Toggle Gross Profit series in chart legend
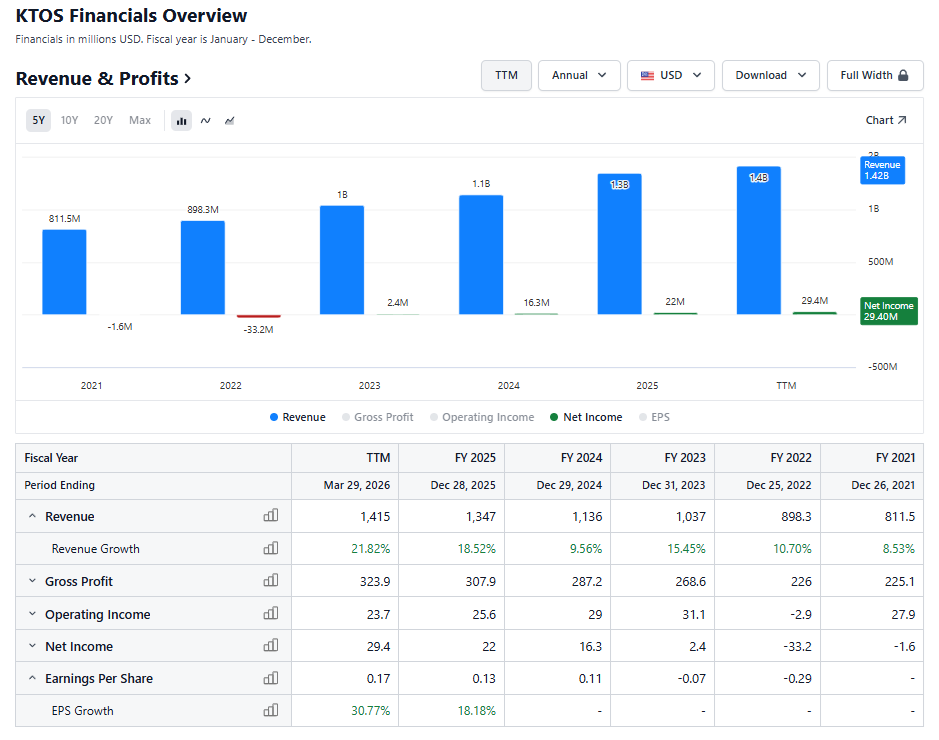 pyautogui.click(x=377, y=417)
